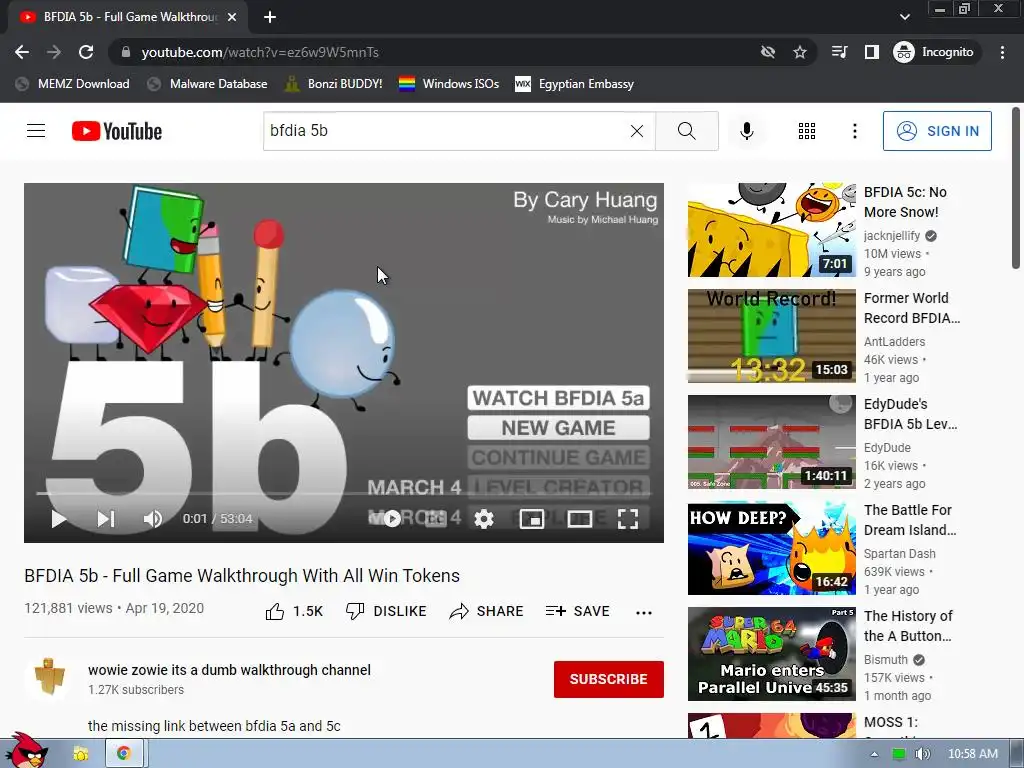Switch to theater mode

click(x=580, y=519)
